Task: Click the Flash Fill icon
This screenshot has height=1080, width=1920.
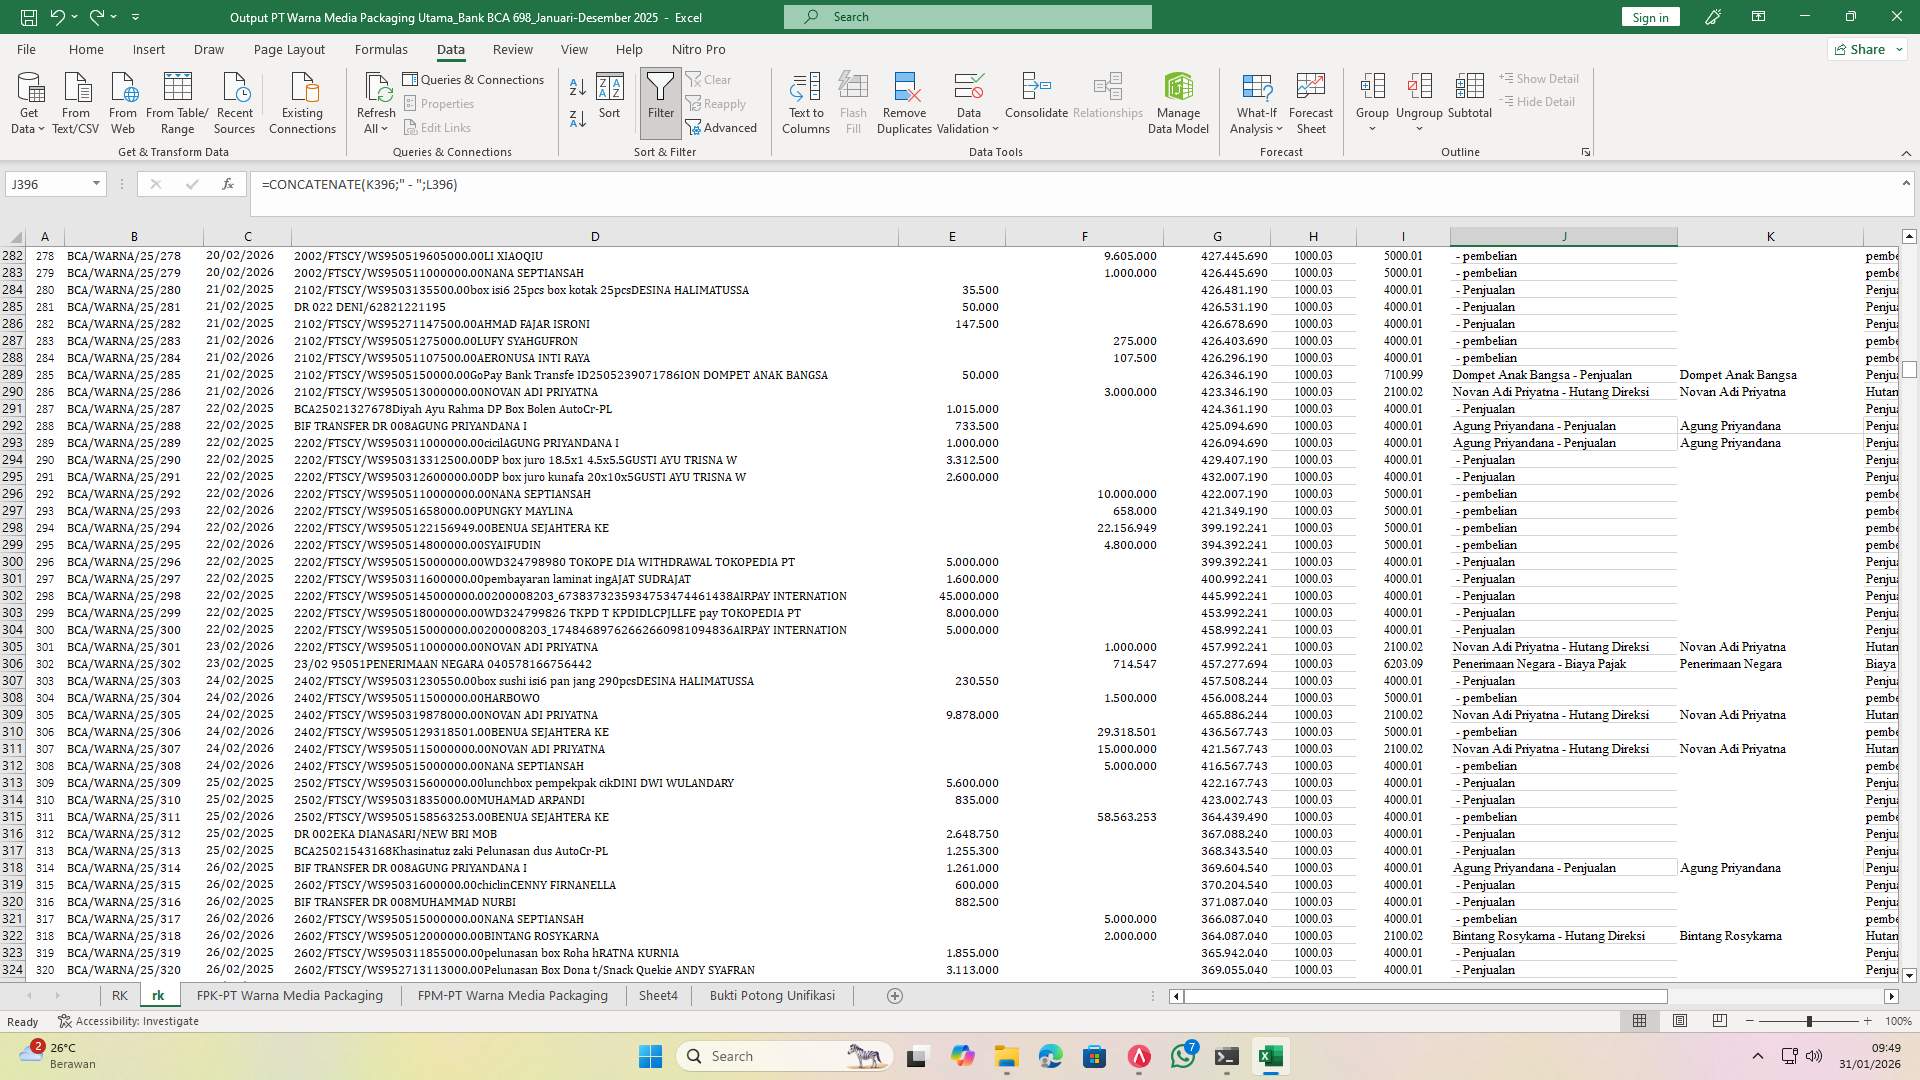Action: 853,100
